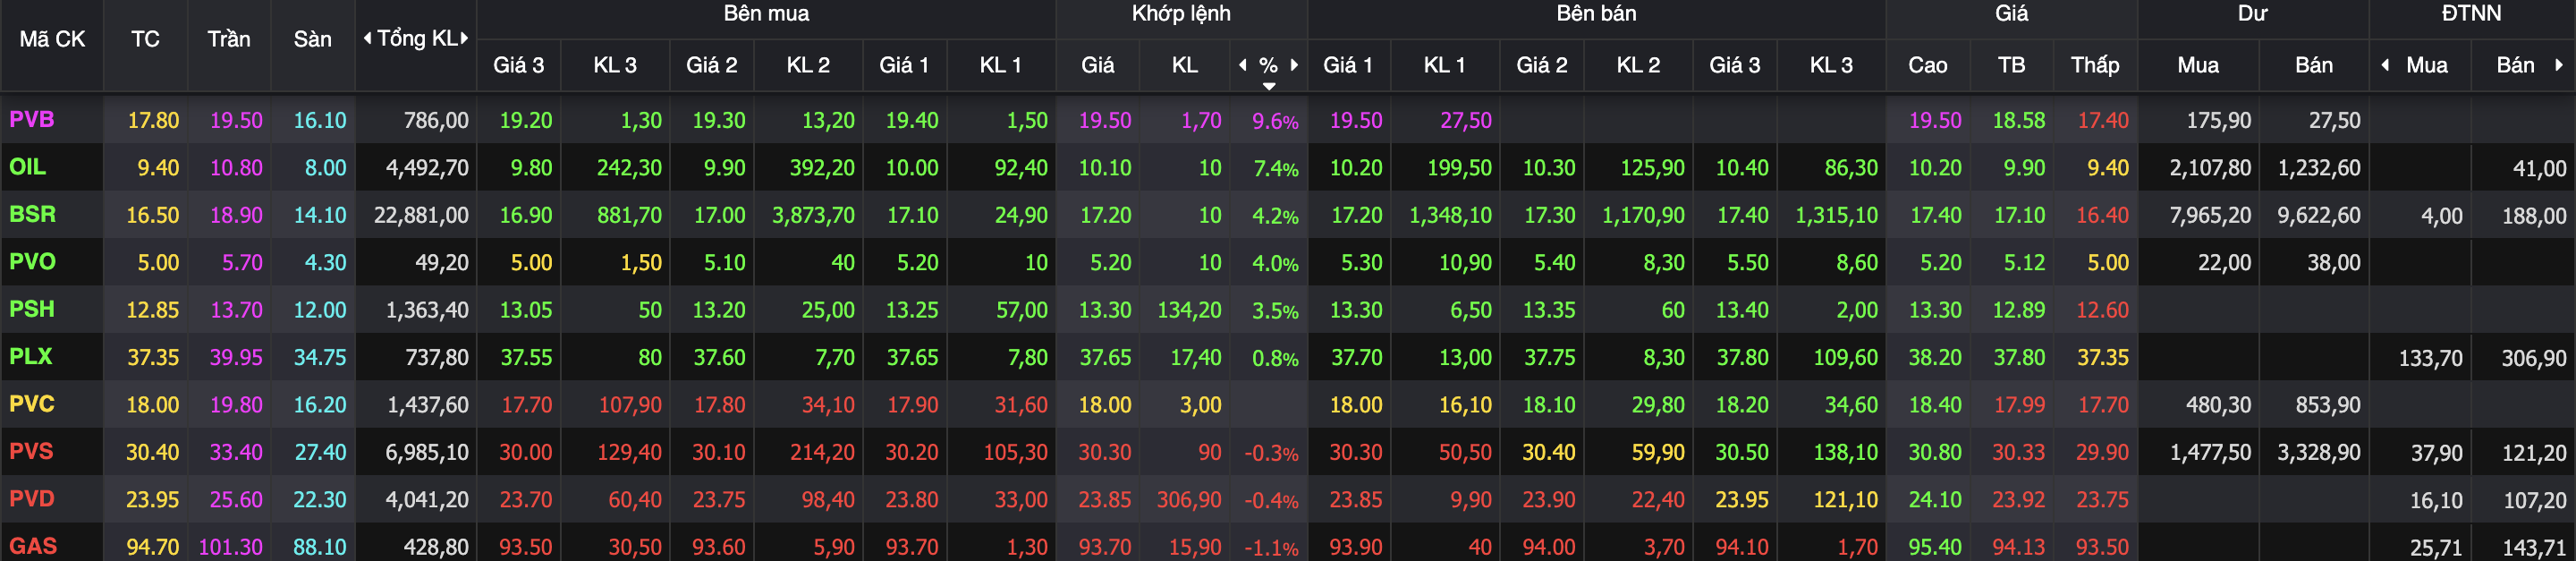Click PSH low price 12.60

tap(2102, 310)
